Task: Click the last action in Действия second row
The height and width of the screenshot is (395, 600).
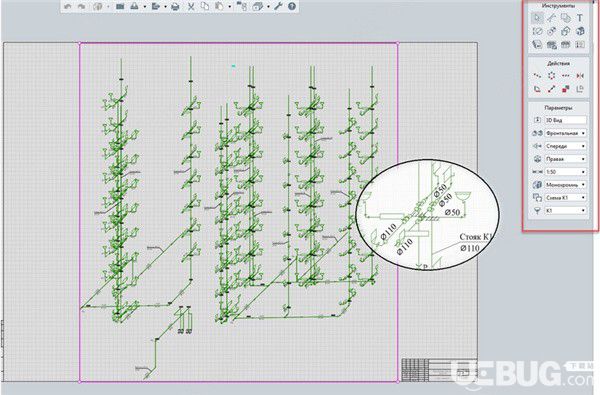Action: (580, 89)
